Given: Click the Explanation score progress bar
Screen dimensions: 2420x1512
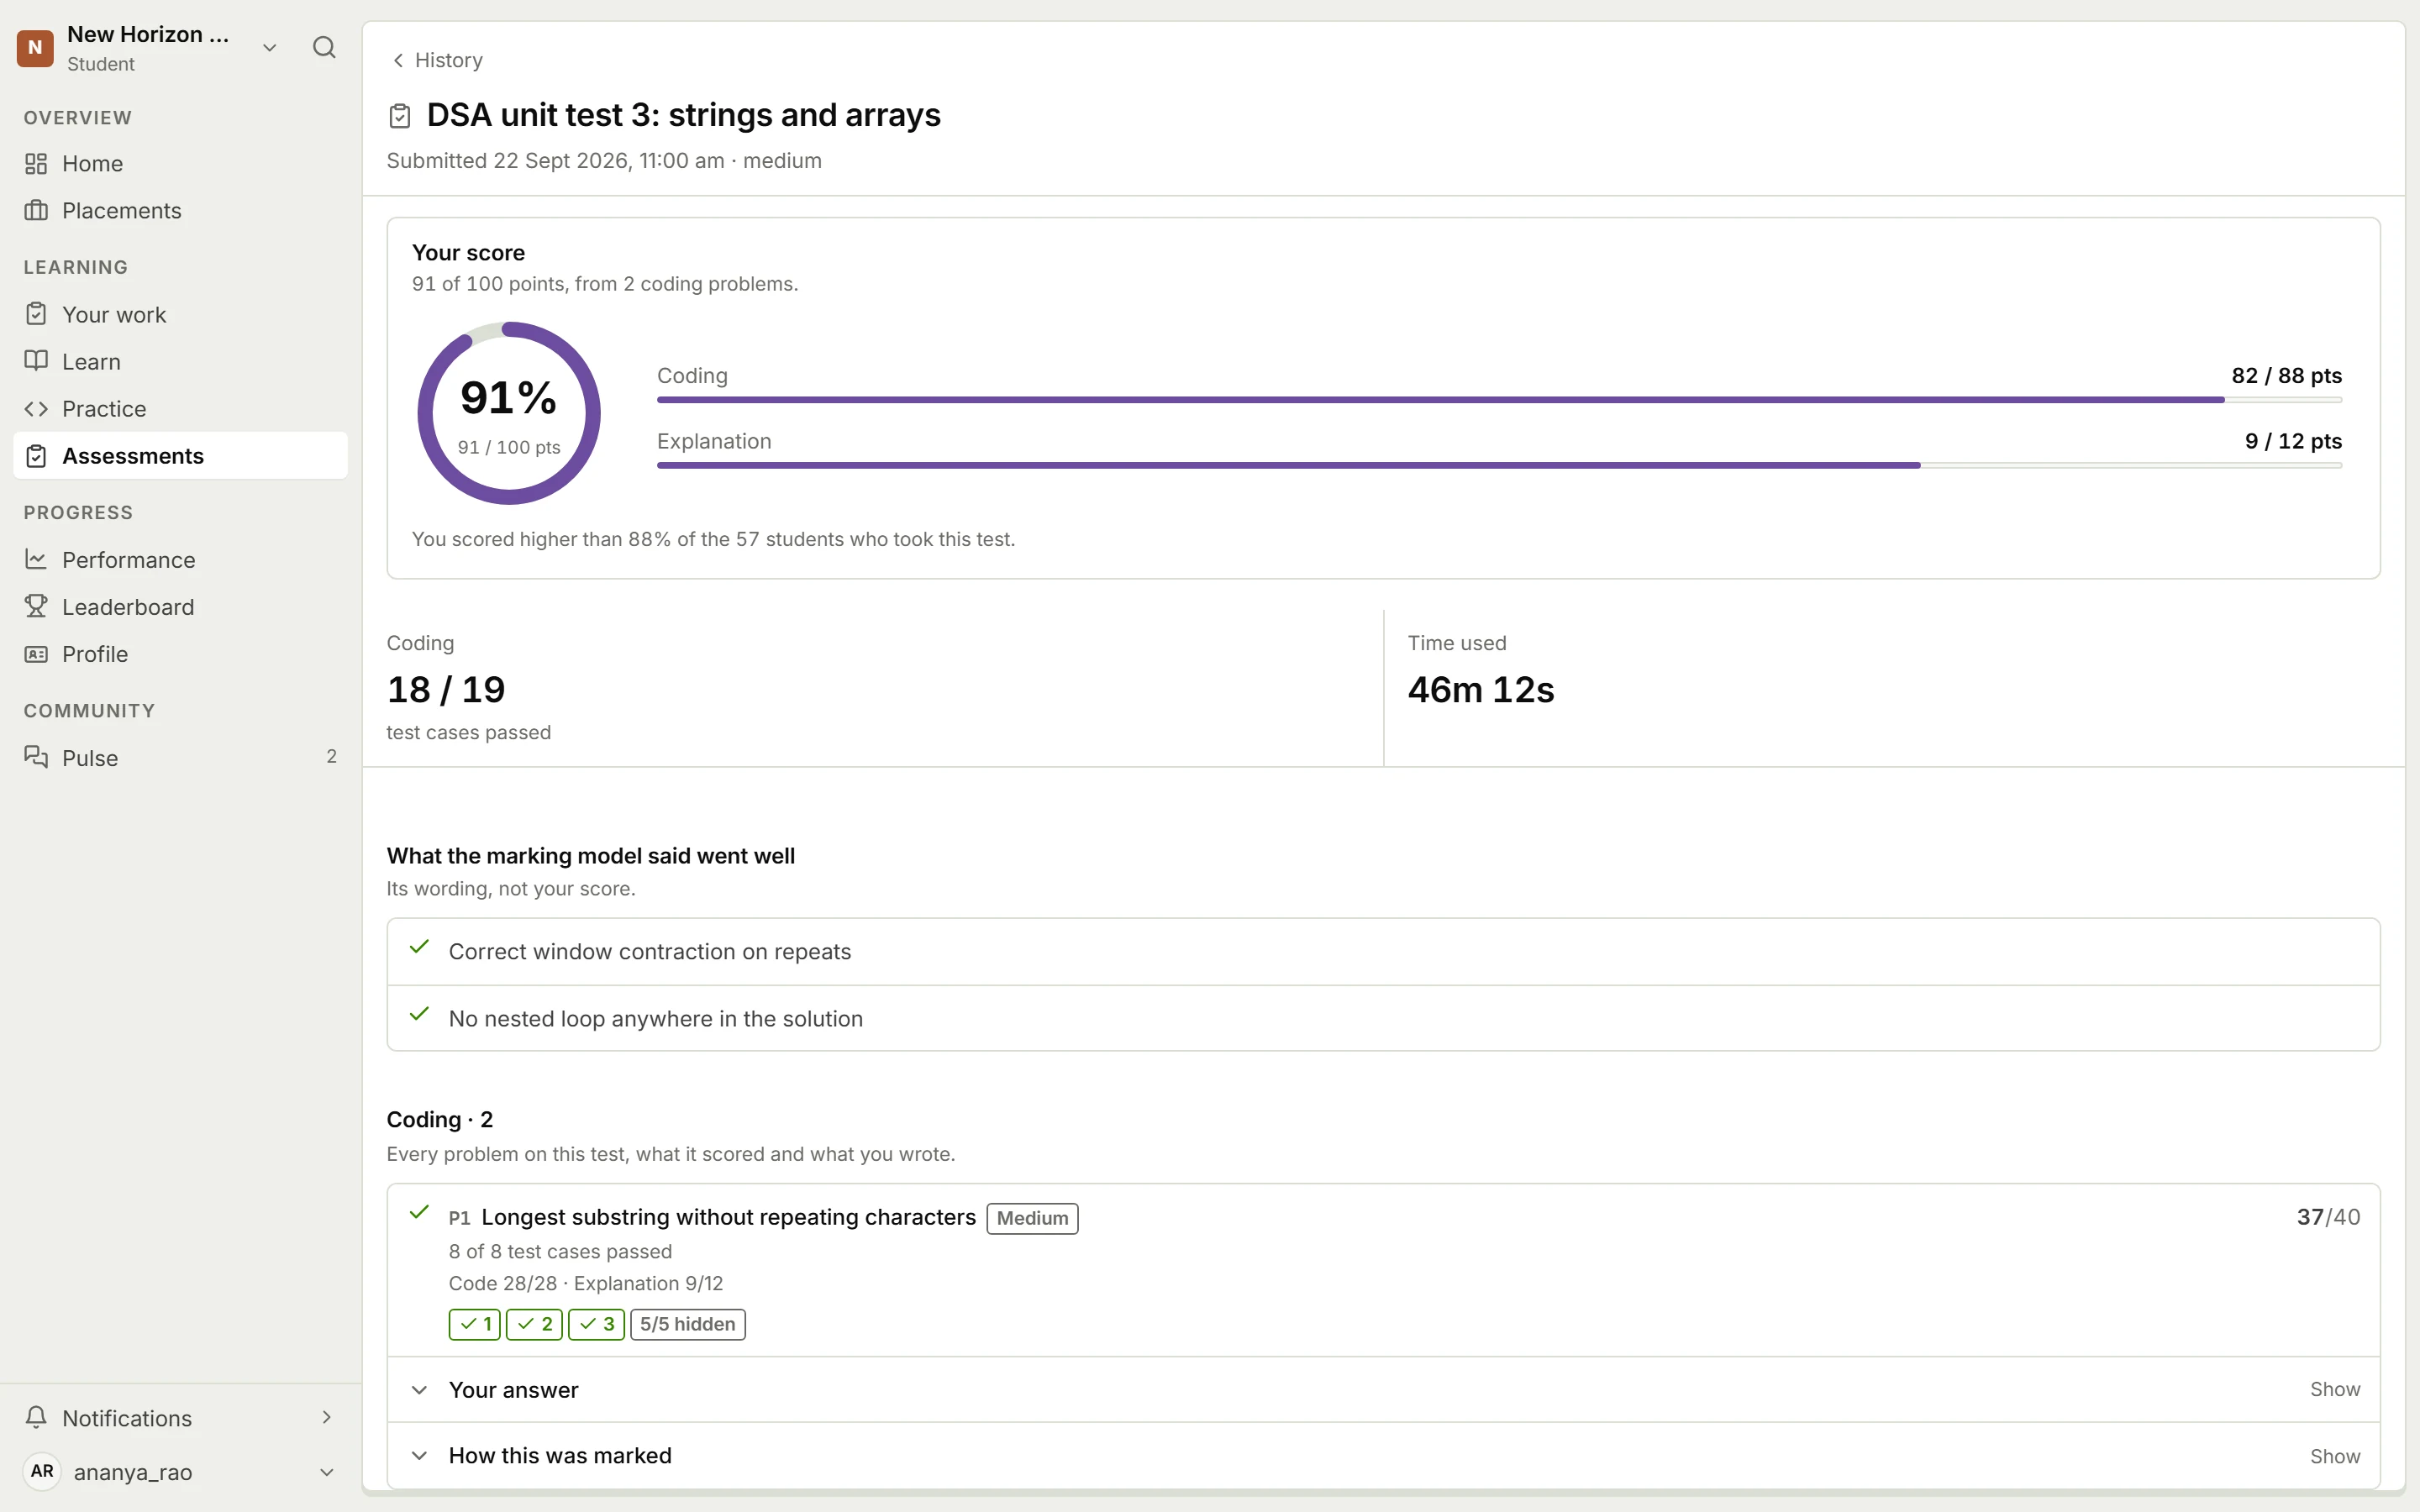Looking at the screenshot, I should pyautogui.click(x=1499, y=465).
